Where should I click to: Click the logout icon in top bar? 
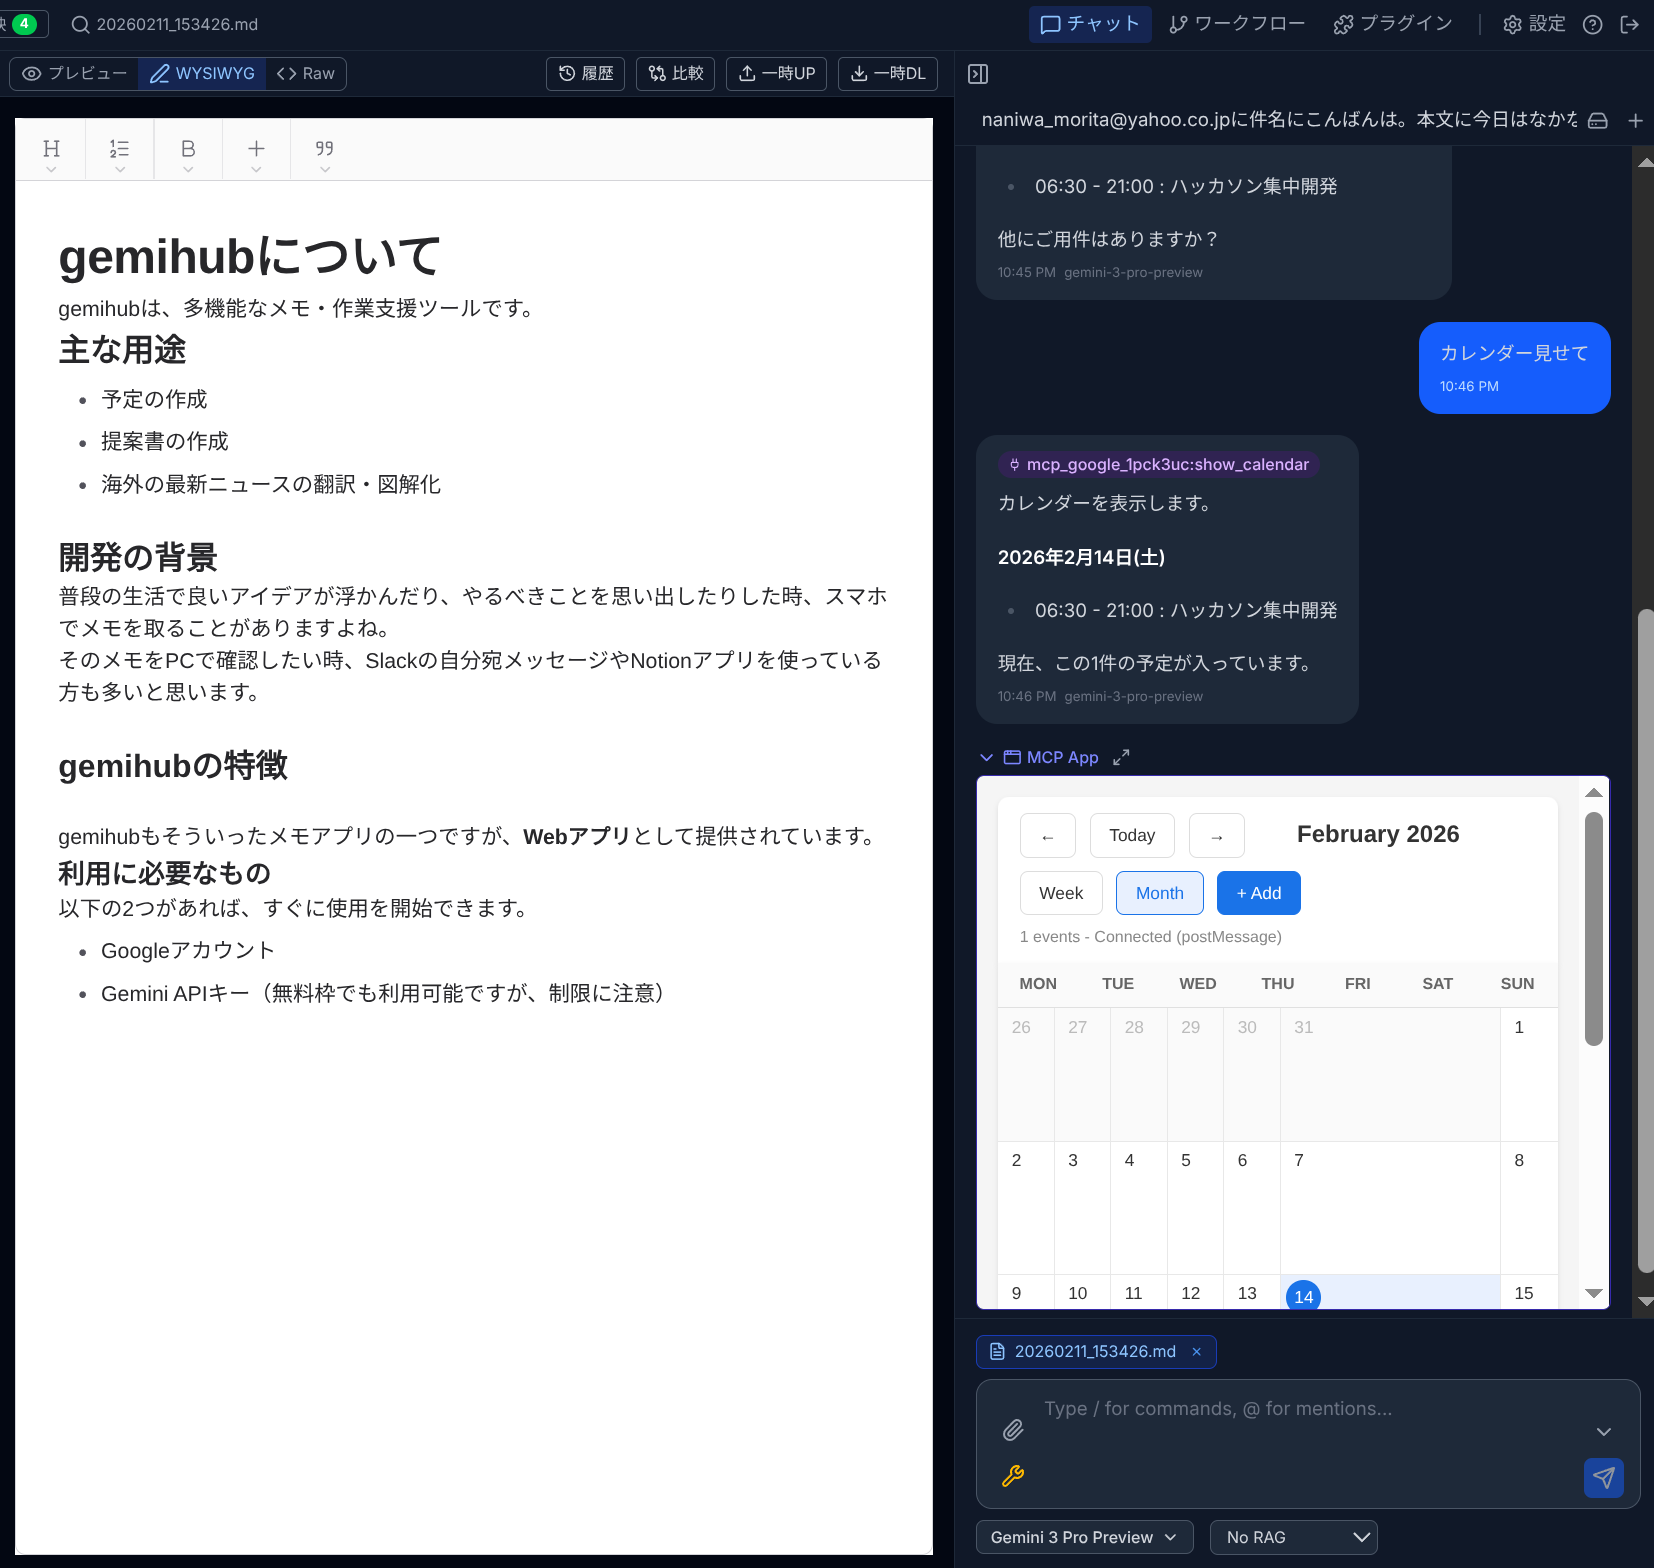point(1630,25)
